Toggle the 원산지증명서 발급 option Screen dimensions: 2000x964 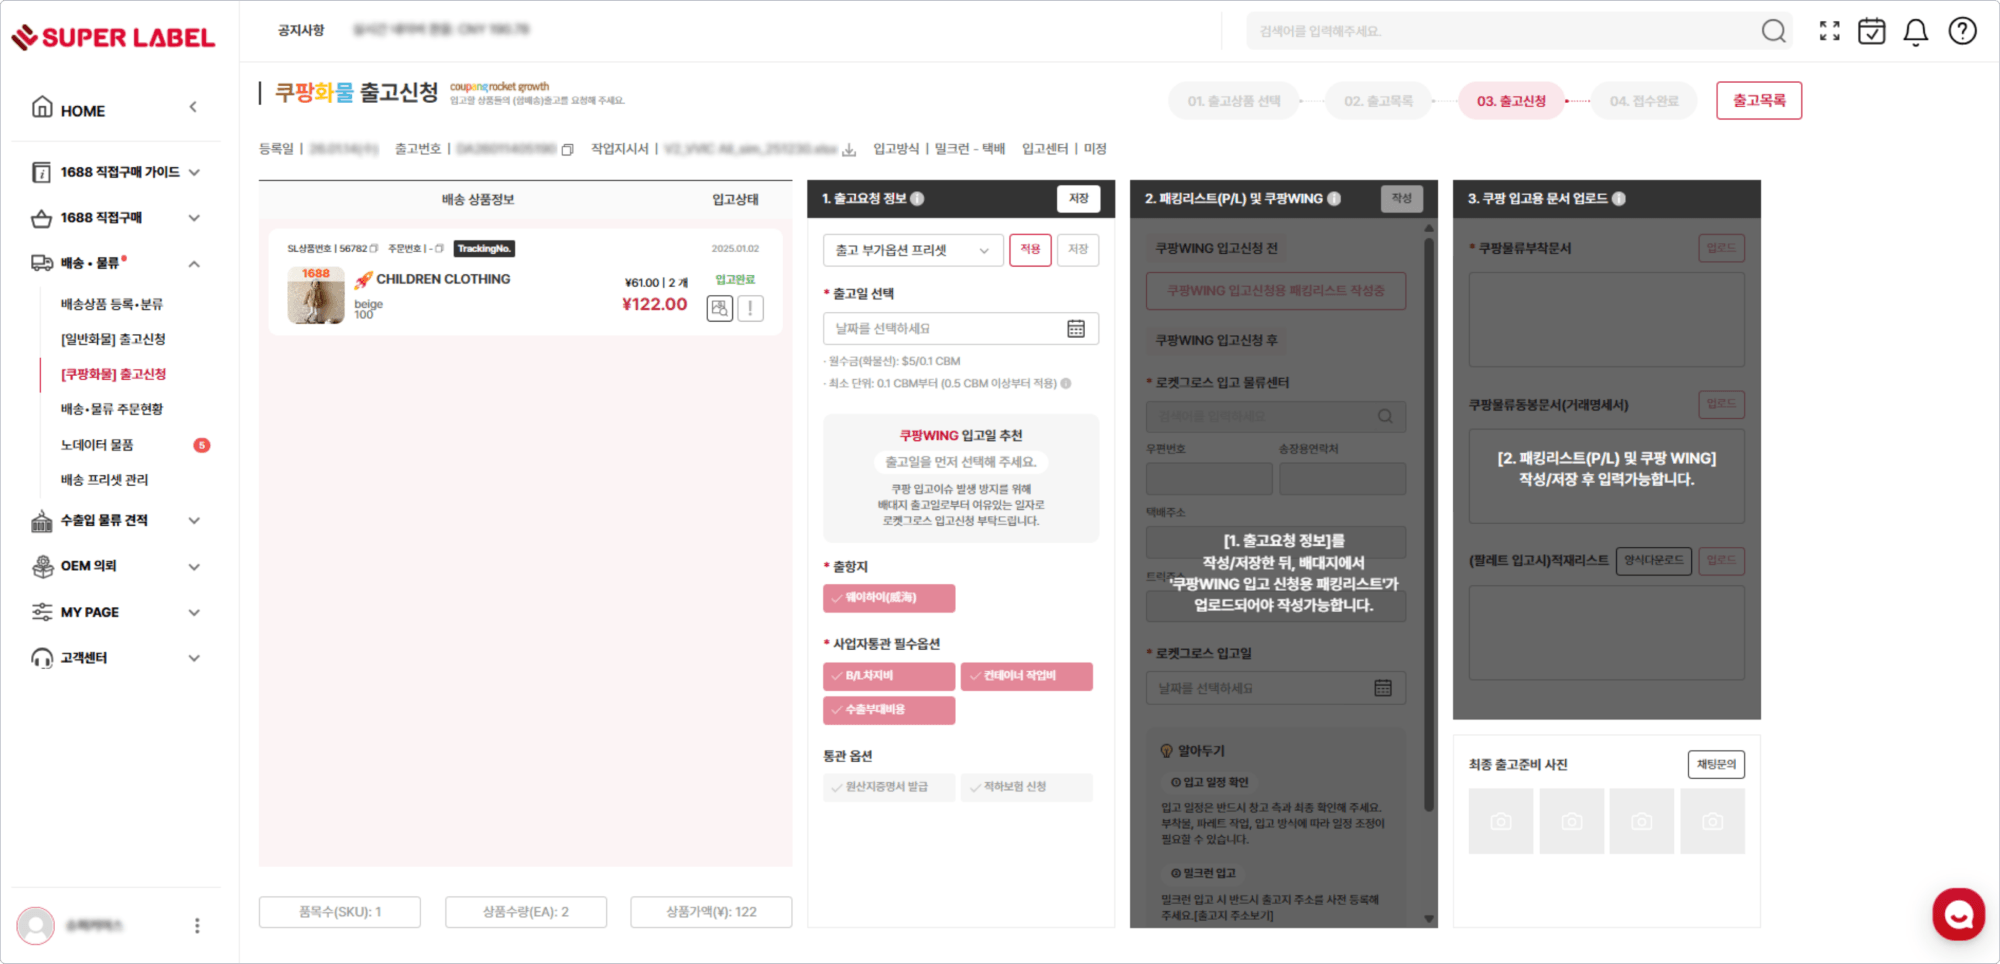(888, 787)
